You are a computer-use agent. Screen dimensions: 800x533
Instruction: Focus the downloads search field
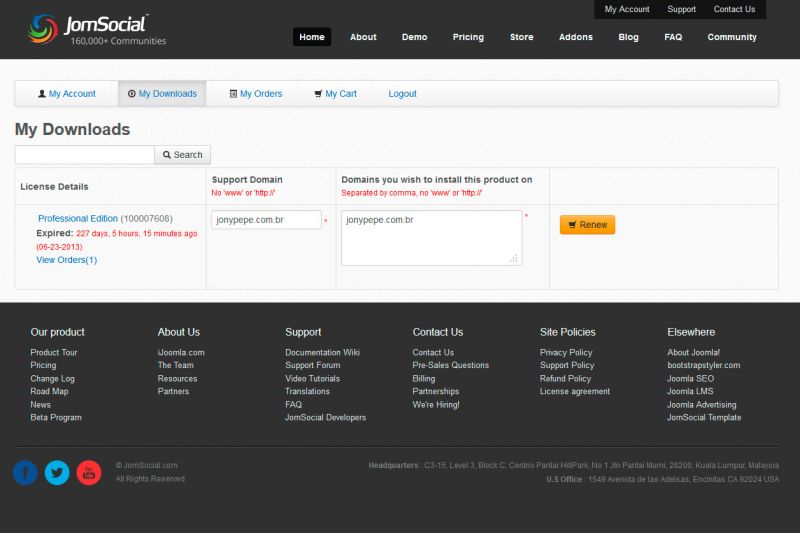pyautogui.click(x=85, y=155)
